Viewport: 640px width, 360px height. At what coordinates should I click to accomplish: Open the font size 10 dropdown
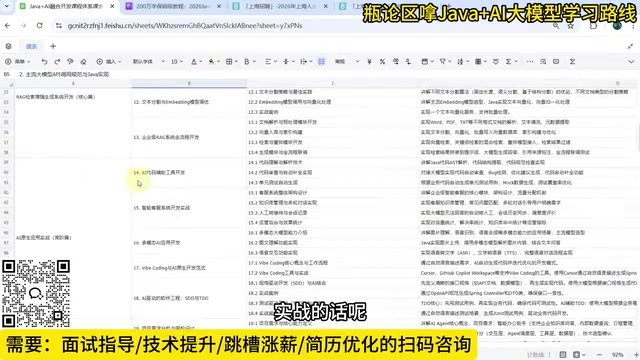point(177,62)
